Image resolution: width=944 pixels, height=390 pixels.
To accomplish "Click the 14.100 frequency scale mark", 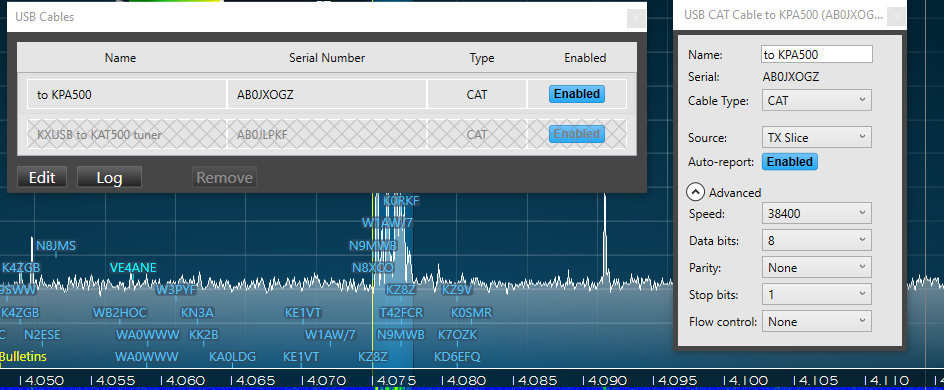I will click(745, 380).
